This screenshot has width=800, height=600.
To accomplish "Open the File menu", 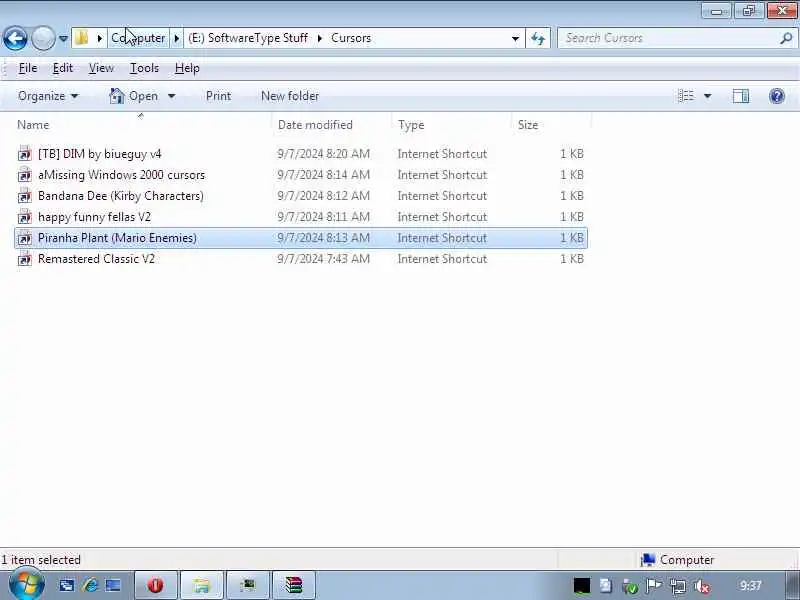I will pyautogui.click(x=28, y=68).
